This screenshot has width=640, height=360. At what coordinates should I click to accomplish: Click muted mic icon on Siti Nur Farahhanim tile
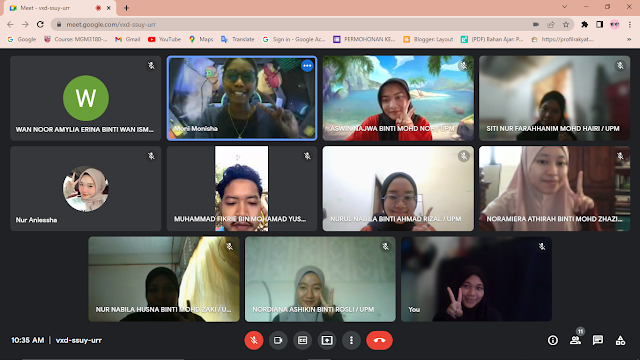620,65
